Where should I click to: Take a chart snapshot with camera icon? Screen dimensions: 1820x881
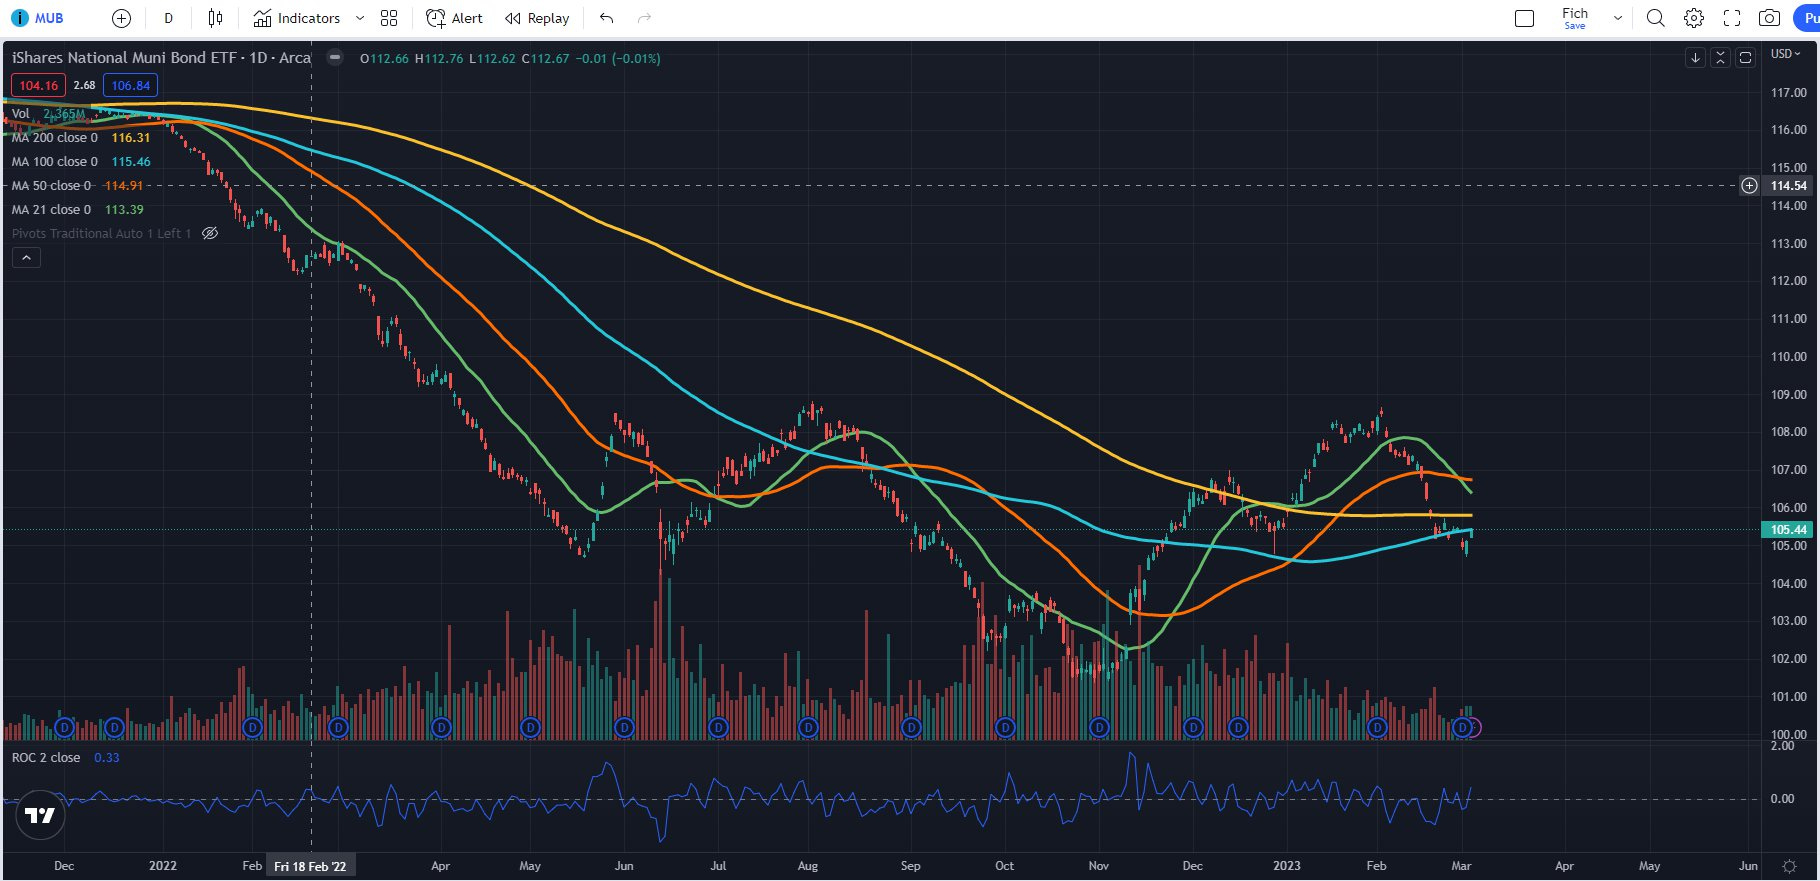point(1769,18)
